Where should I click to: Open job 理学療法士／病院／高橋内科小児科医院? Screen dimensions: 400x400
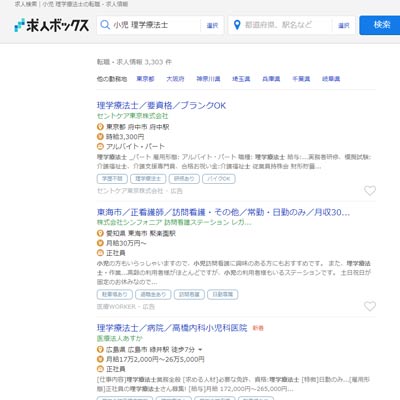point(172,328)
